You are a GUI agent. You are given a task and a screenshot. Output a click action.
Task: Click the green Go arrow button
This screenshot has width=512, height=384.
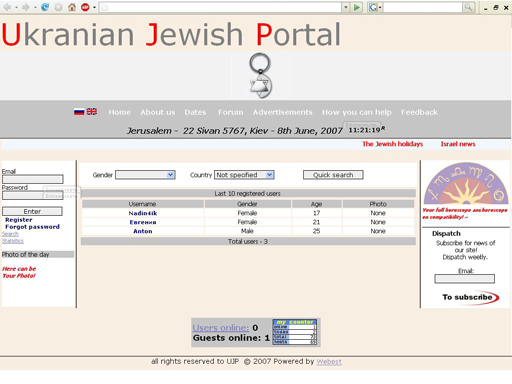pos(357,7)
